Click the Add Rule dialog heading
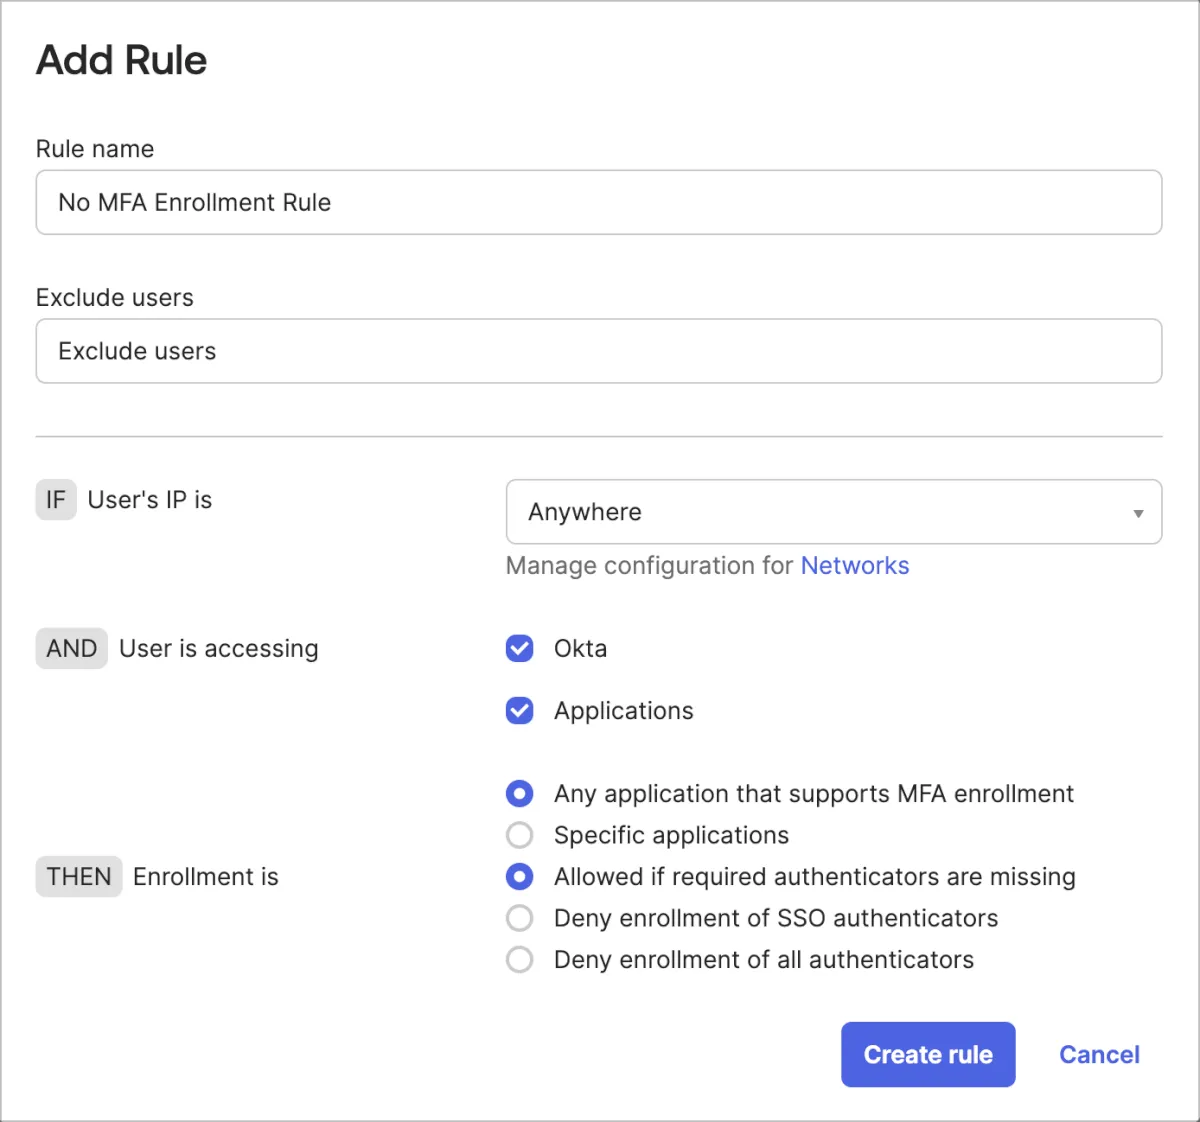The width and height of the screenshot is (1200, 1122). (x=122, y=61)
